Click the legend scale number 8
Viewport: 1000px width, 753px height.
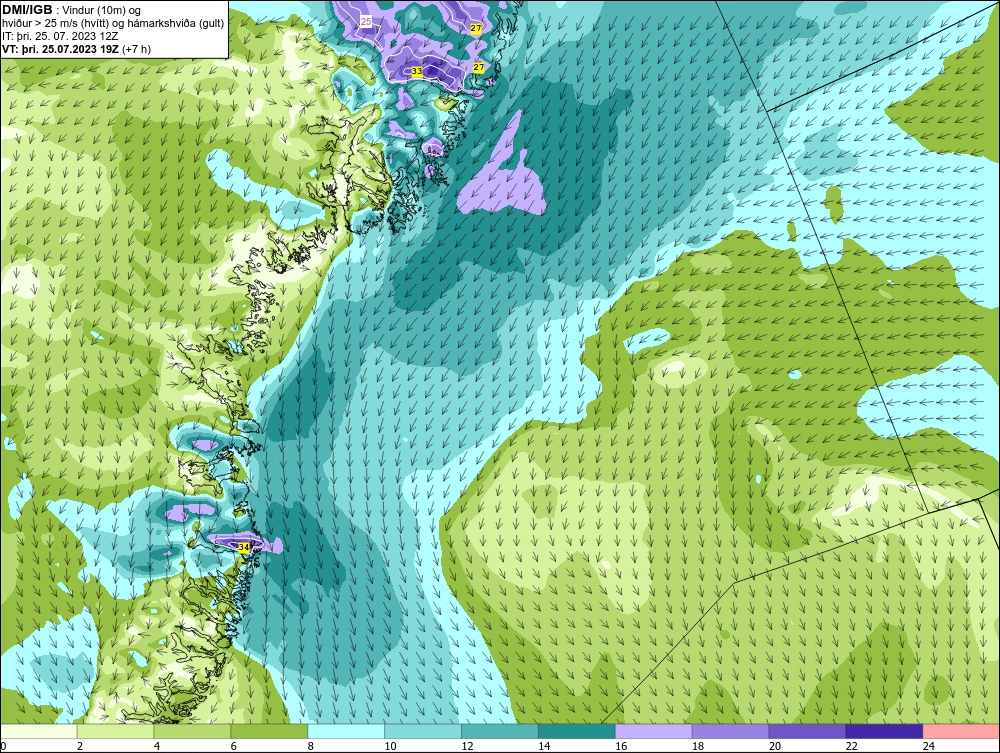311,746
